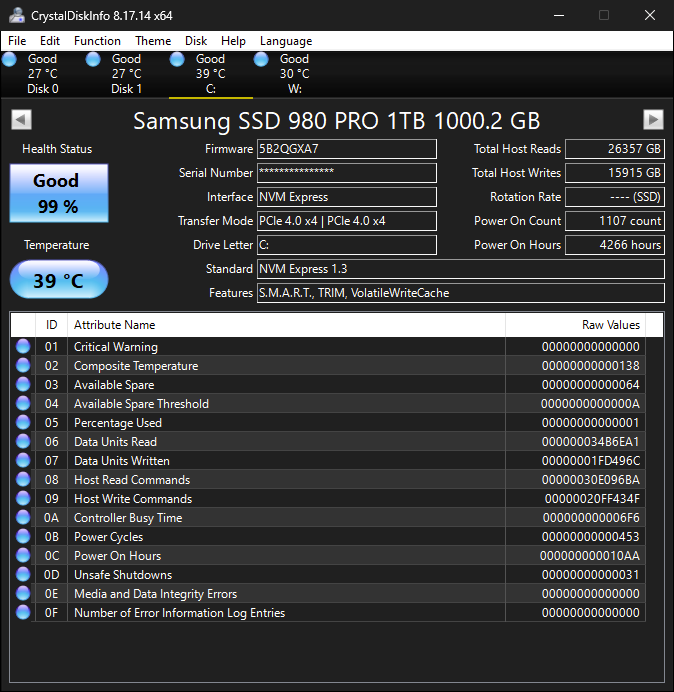
Task: Click the Host Read Commands status orb
Action: (x=23, y=479)
